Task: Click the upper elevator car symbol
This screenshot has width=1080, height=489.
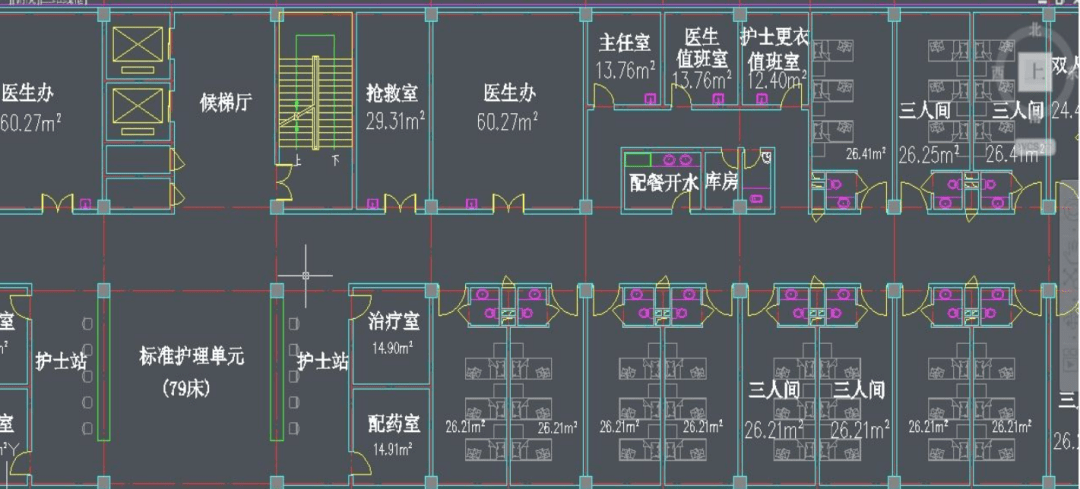Action: coord(138,45)
